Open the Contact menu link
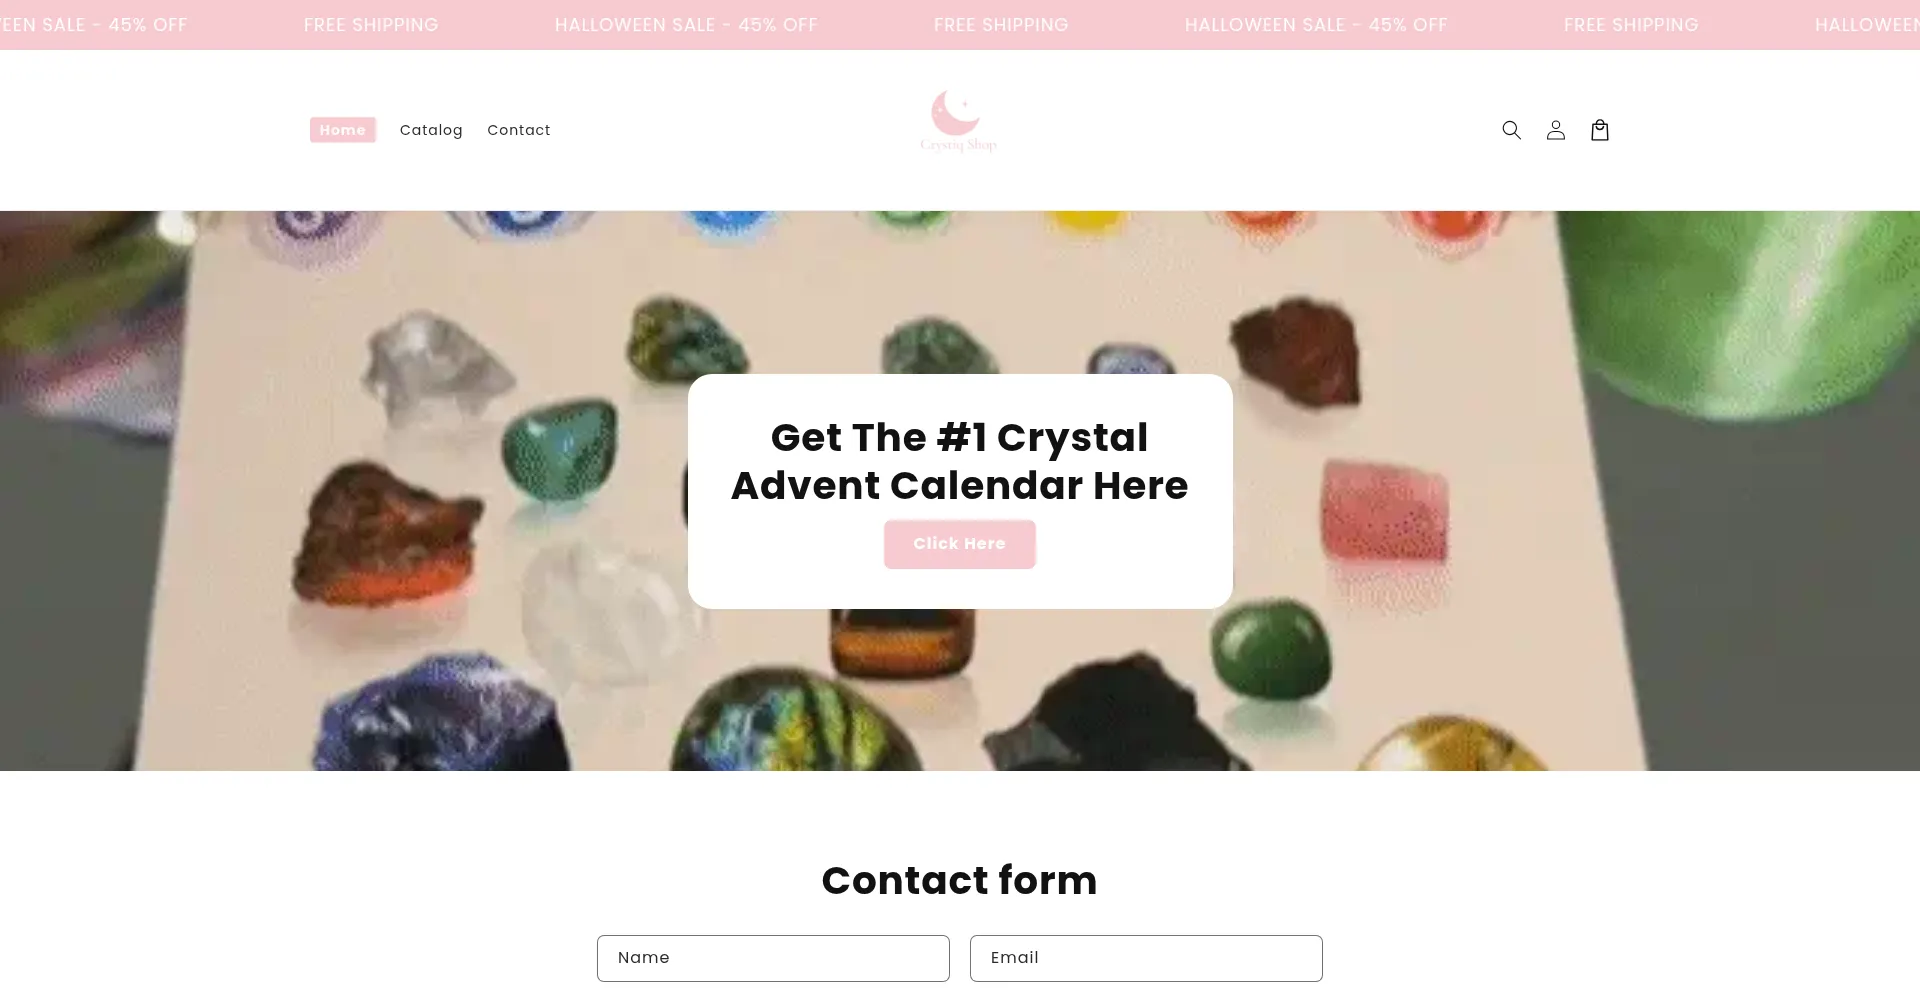This screenshot has height=993, width=1920. (518, 130)
